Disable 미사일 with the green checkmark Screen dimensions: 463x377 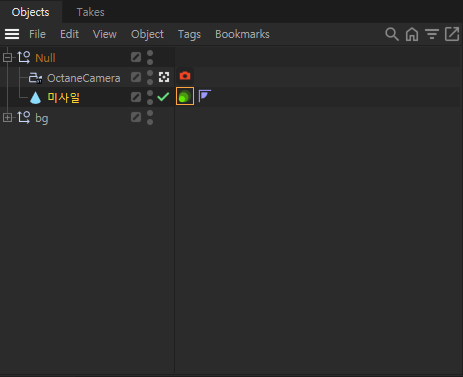click(163, 97)
